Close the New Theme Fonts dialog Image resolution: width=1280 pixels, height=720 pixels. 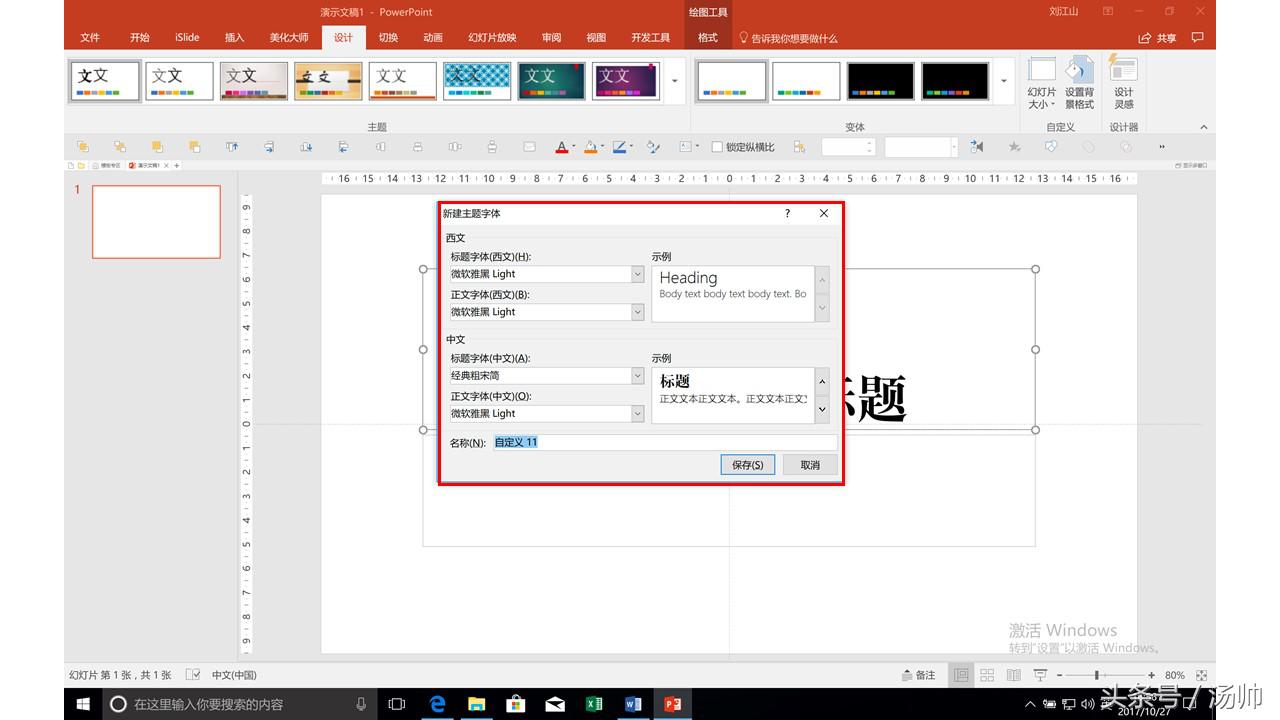pos(824,213)
